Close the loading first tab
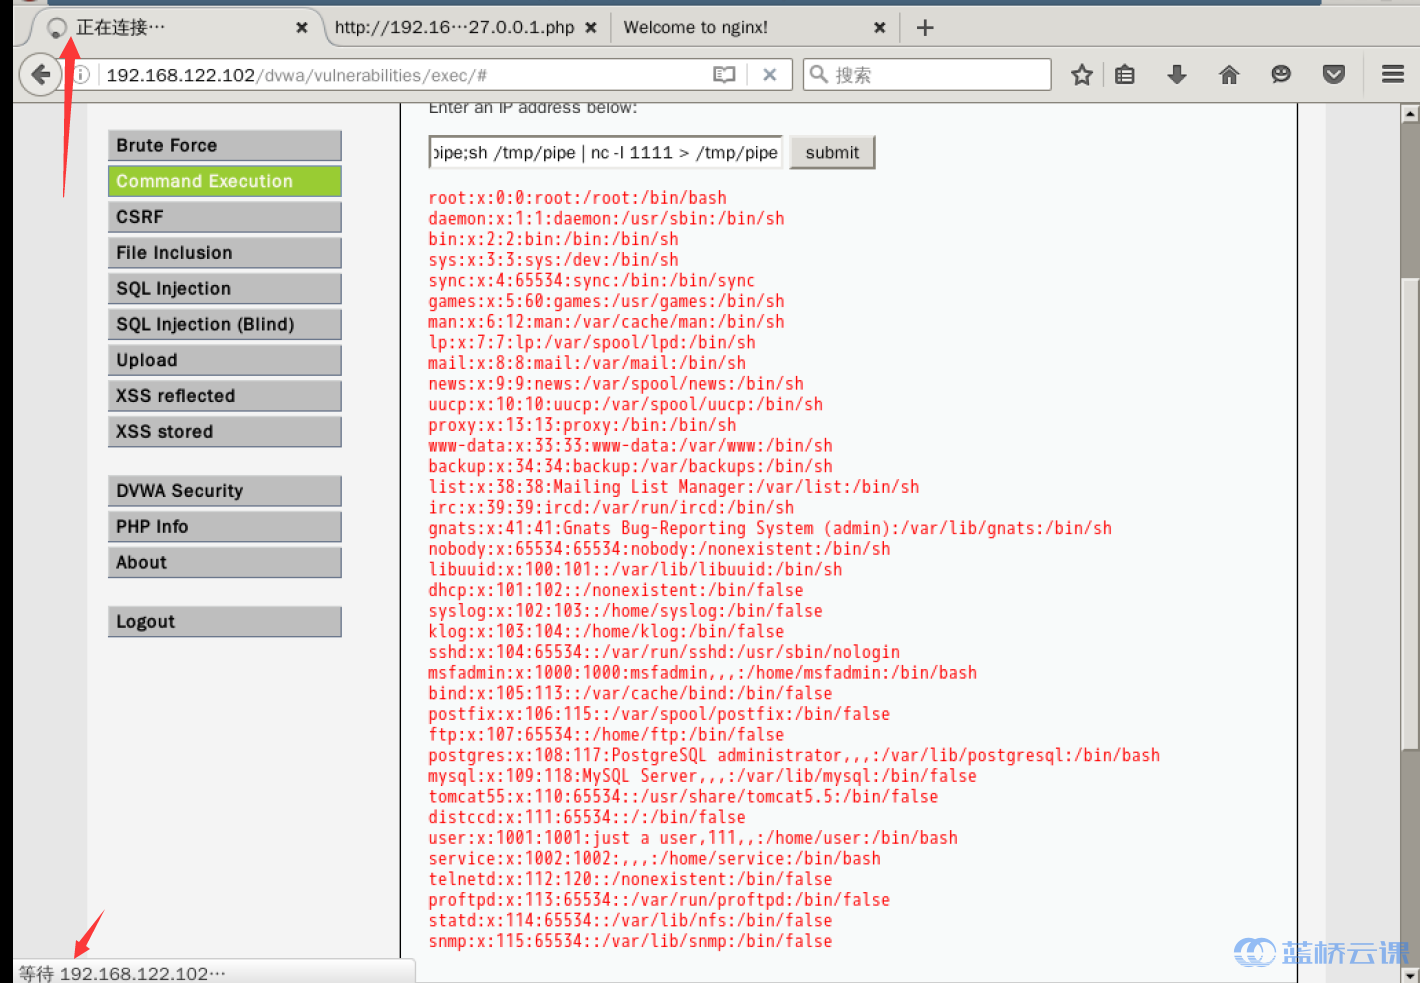Image resolution: width=1420 pixels, height=983 pixels. 301,28
